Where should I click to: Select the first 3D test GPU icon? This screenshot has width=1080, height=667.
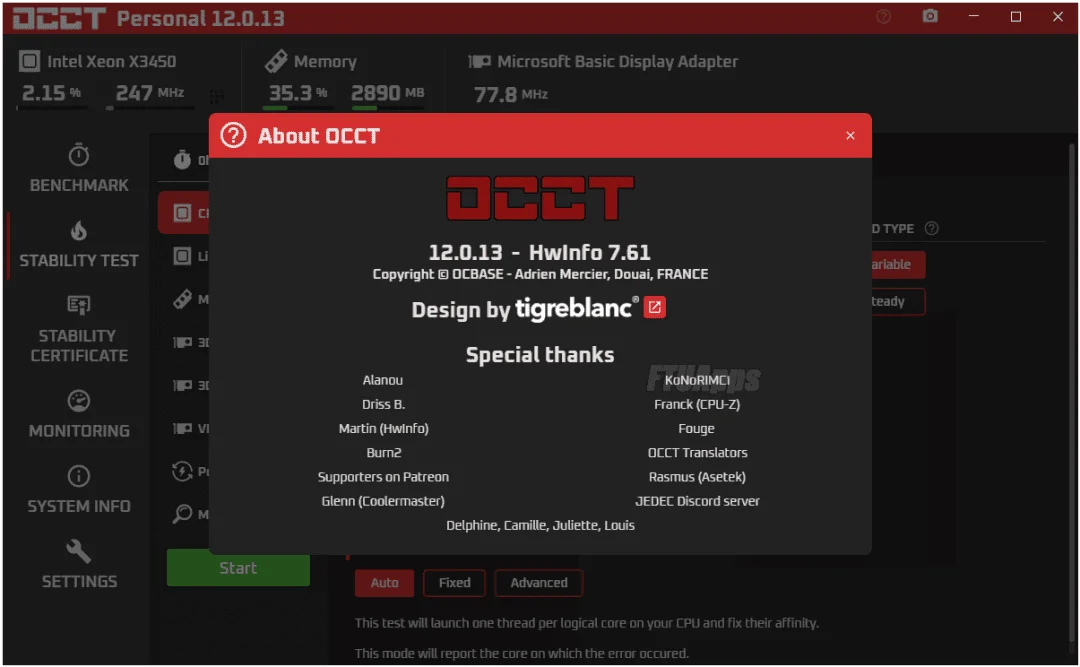[182, 342]
